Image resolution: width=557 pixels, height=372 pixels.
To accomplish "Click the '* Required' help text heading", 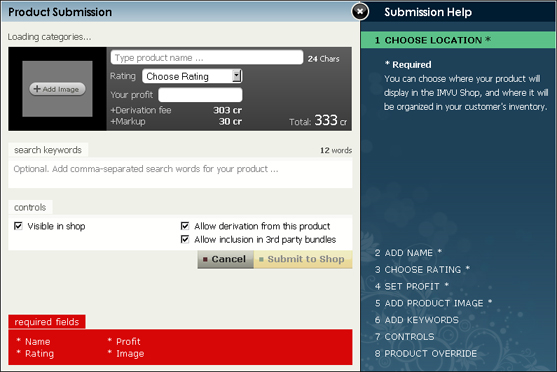I will (408, 65).
